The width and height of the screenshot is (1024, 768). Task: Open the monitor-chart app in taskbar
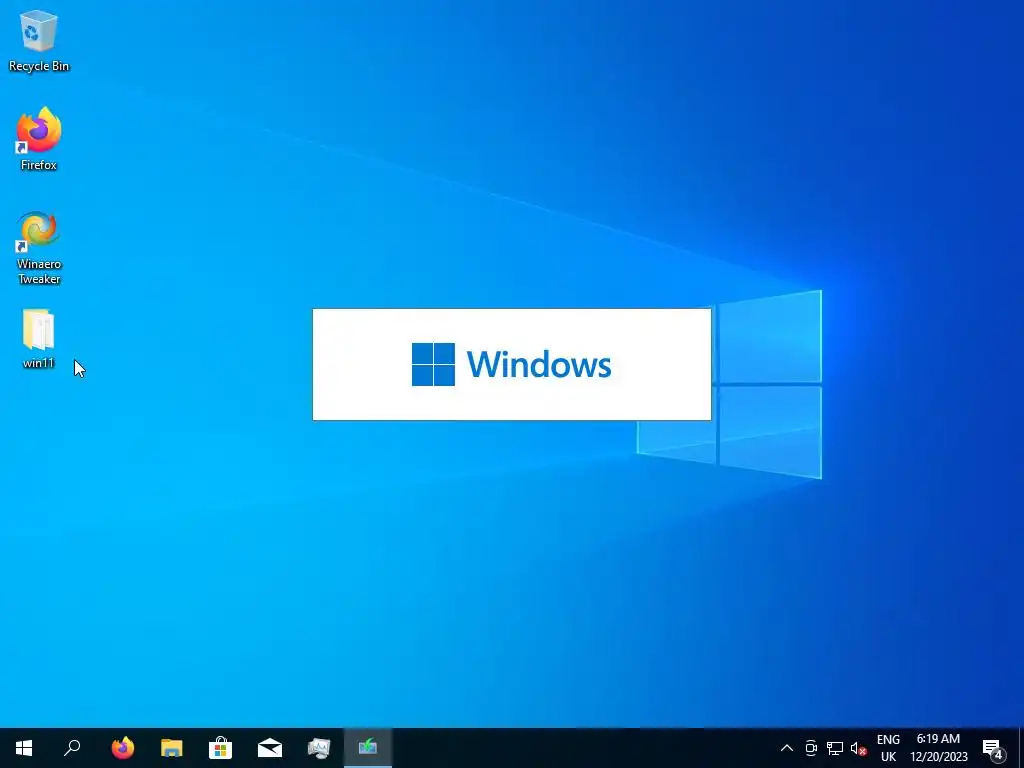[319, 748]
